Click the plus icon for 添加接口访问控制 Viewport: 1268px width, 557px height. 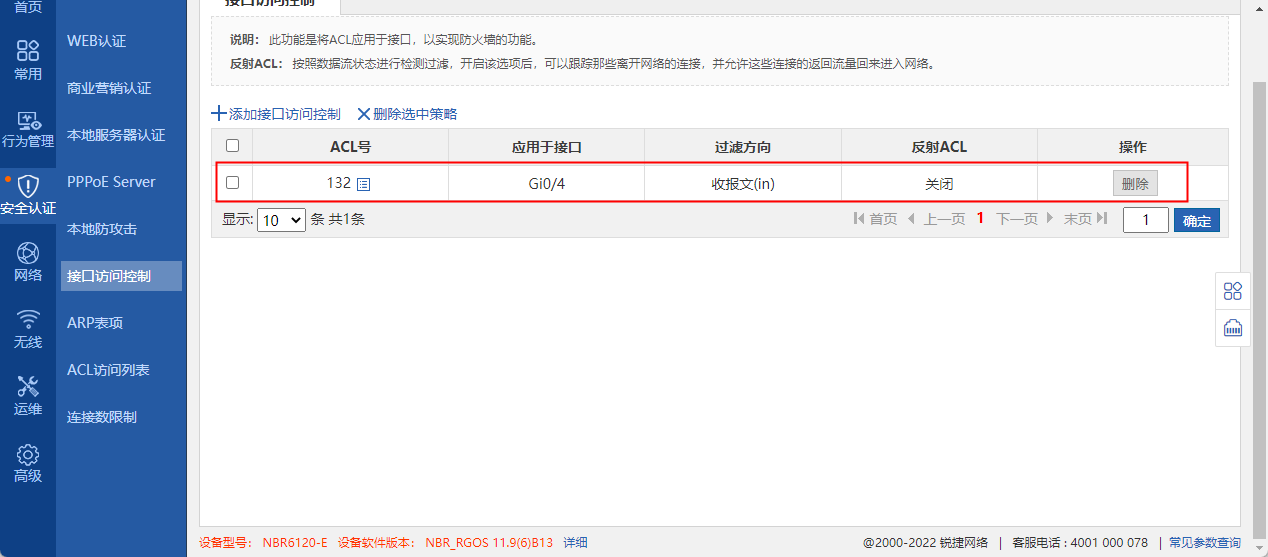[219, 114]
